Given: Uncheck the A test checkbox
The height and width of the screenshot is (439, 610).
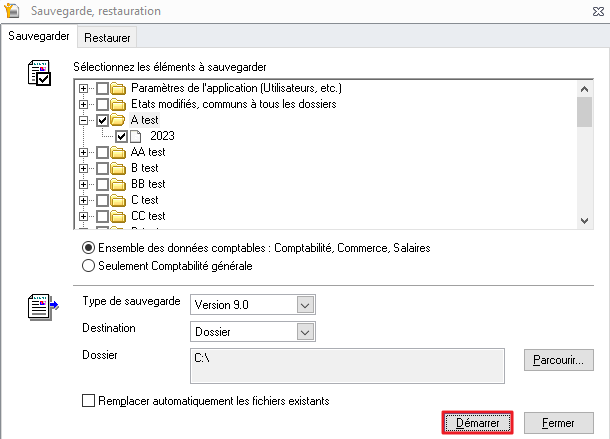Looking at the screenshot, I should click(102, 120).
